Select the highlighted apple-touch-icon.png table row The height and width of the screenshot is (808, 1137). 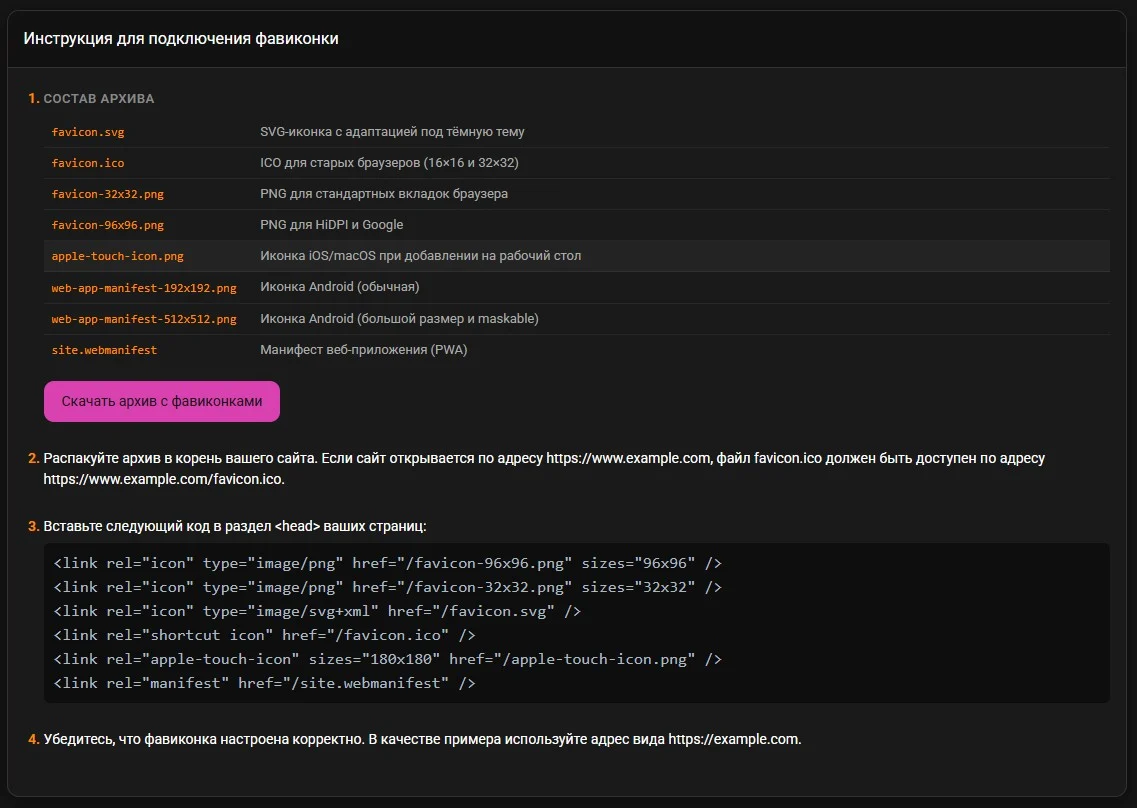pos(576,256)
